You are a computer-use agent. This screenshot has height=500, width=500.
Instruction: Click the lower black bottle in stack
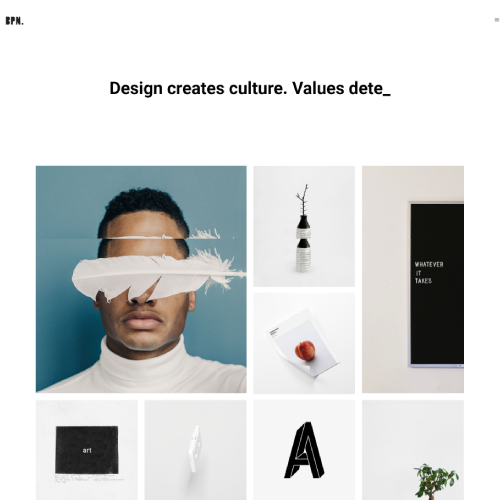(303, 255)
